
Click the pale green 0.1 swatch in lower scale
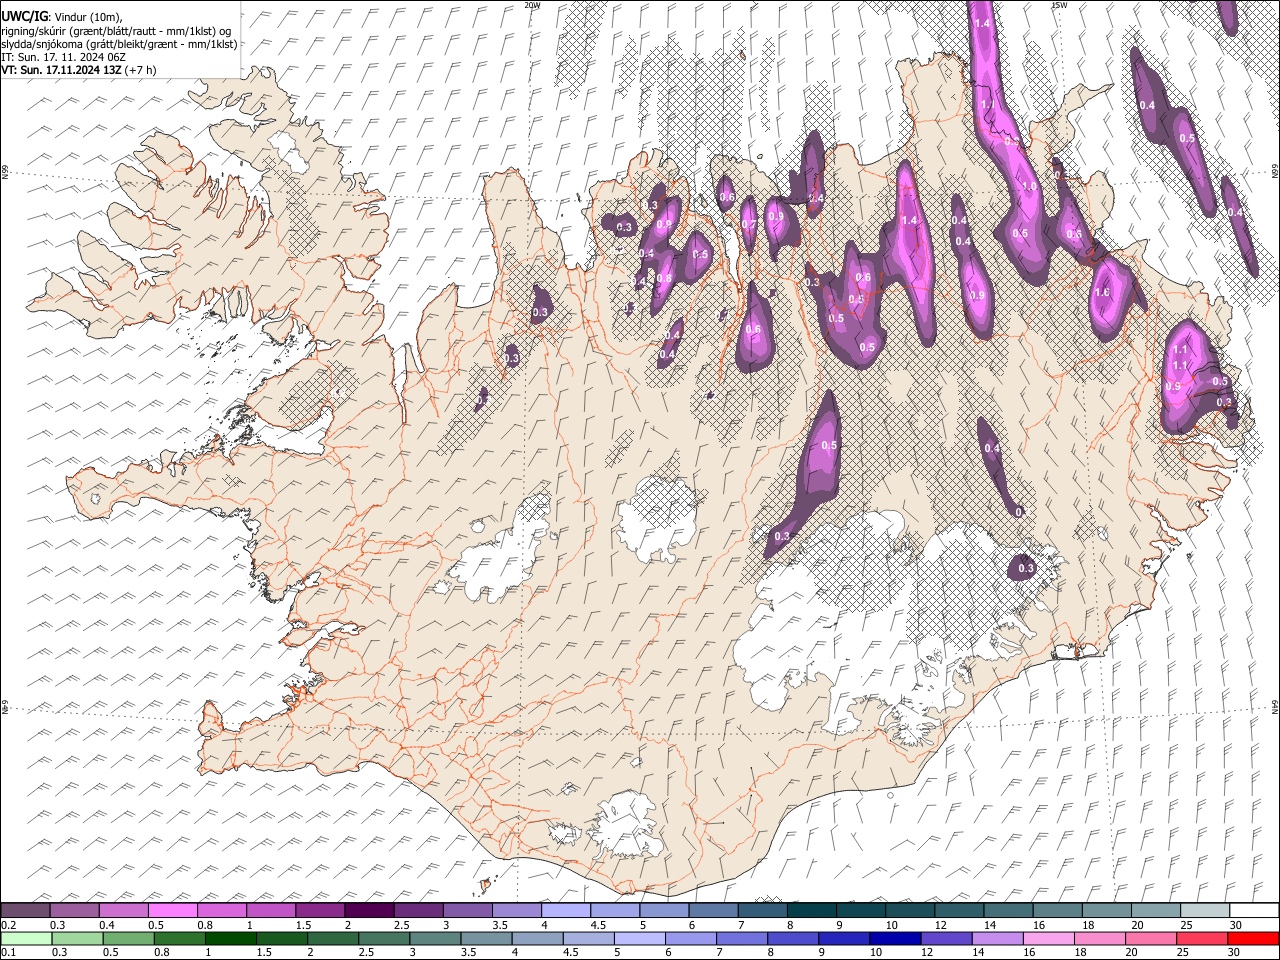click(x=25, y=938)
